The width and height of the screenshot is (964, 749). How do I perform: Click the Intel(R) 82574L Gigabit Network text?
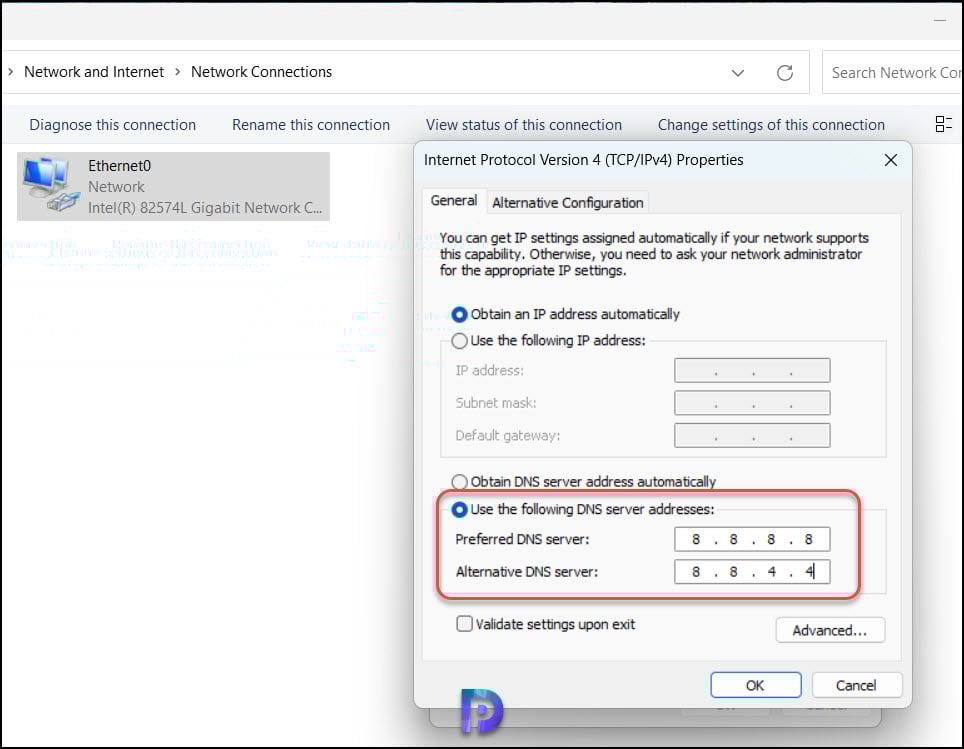pyautogui.click(x=205, y=208)
